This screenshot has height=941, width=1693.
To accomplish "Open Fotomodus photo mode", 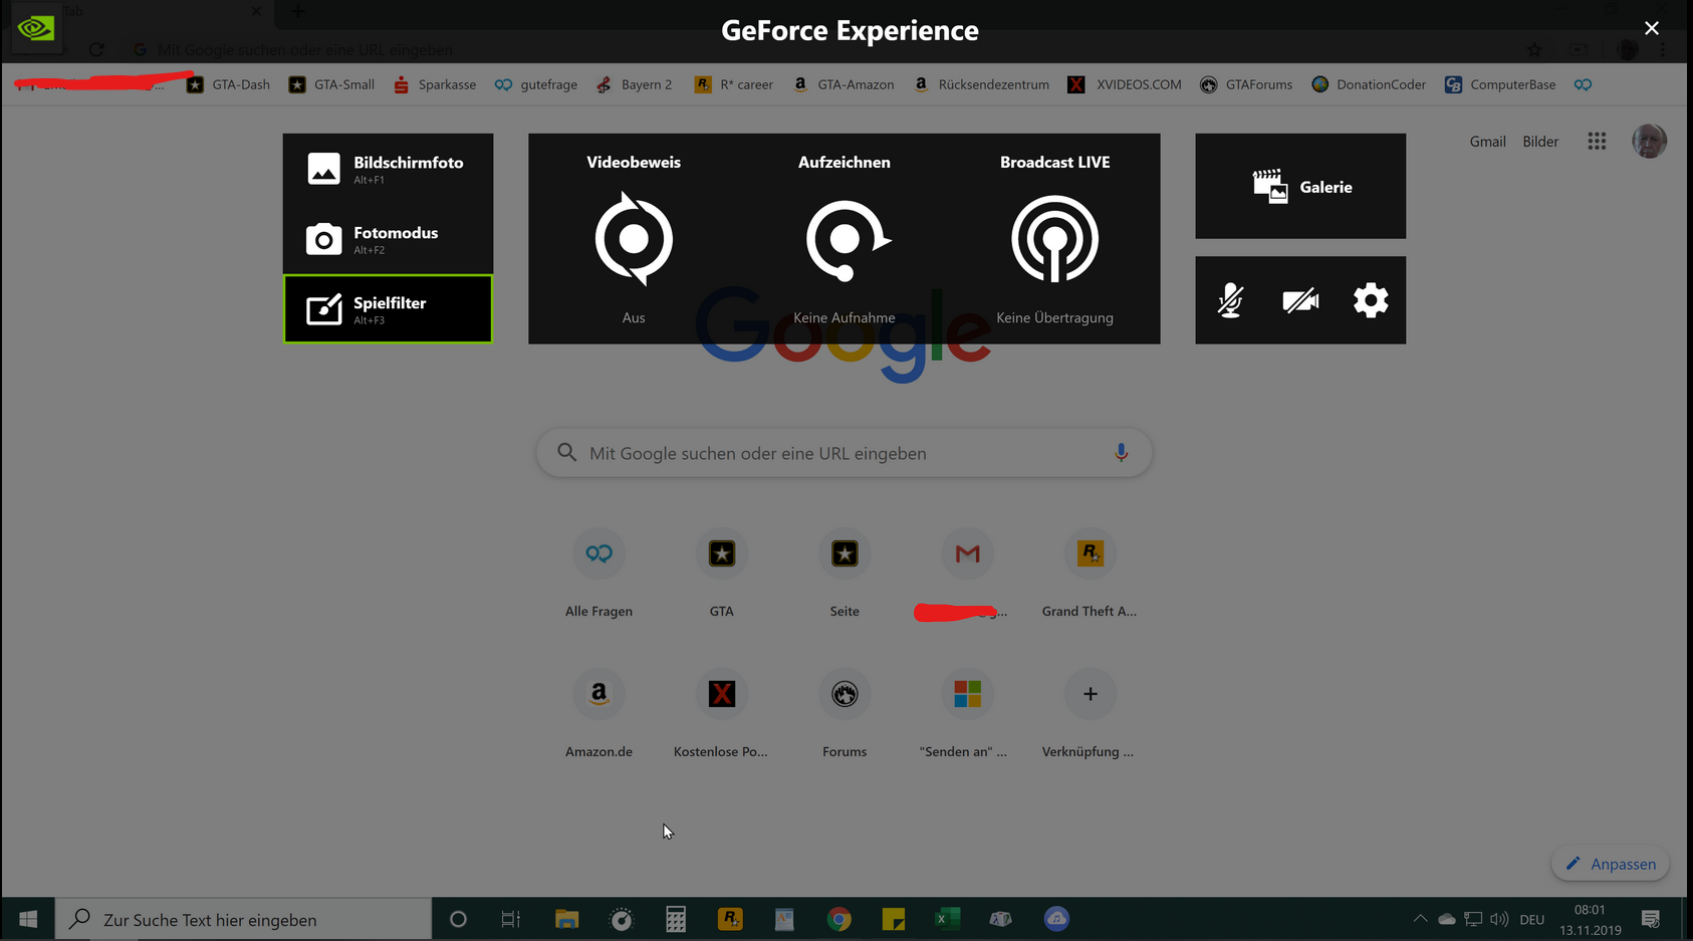I will [x=387, y=239].
